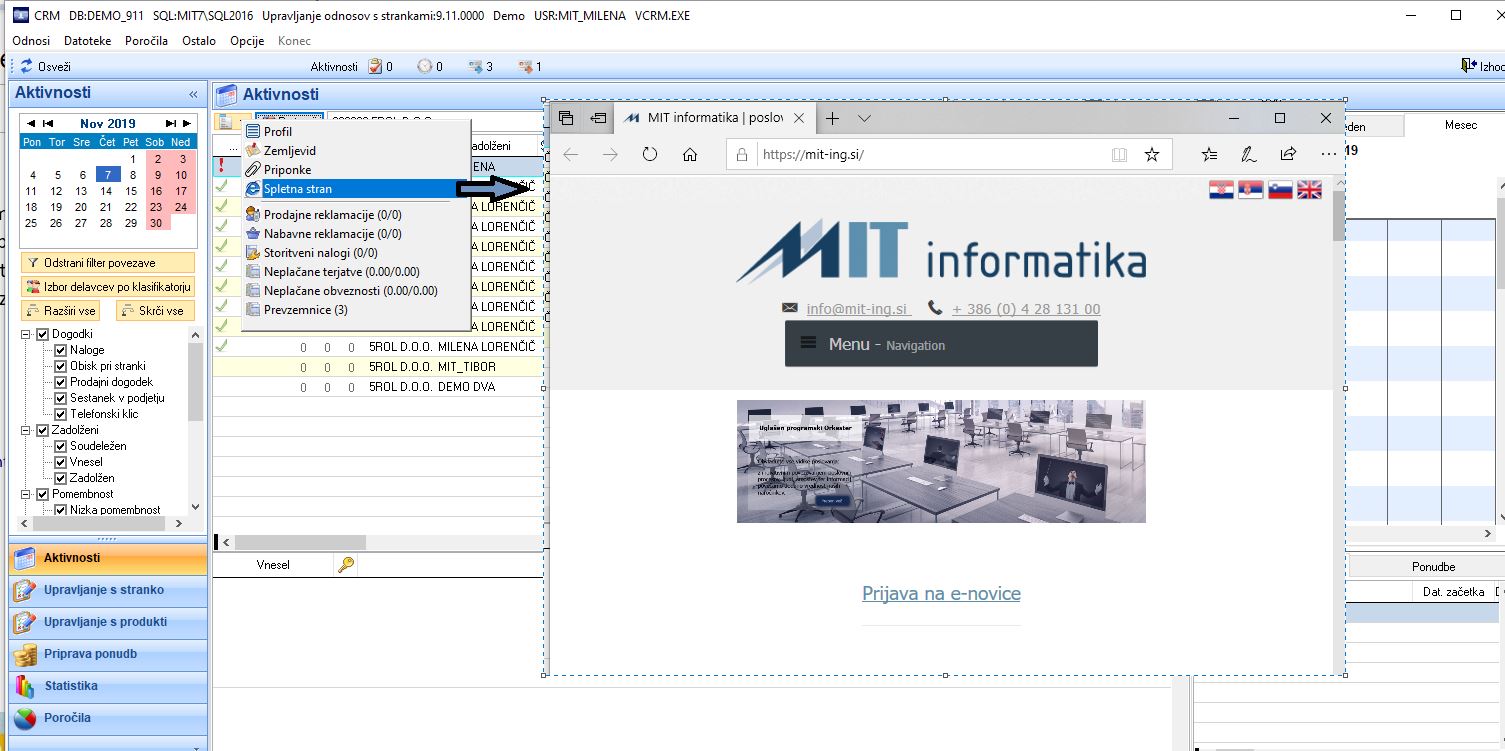Open the Datoteke menu

(x=88, y=41)
